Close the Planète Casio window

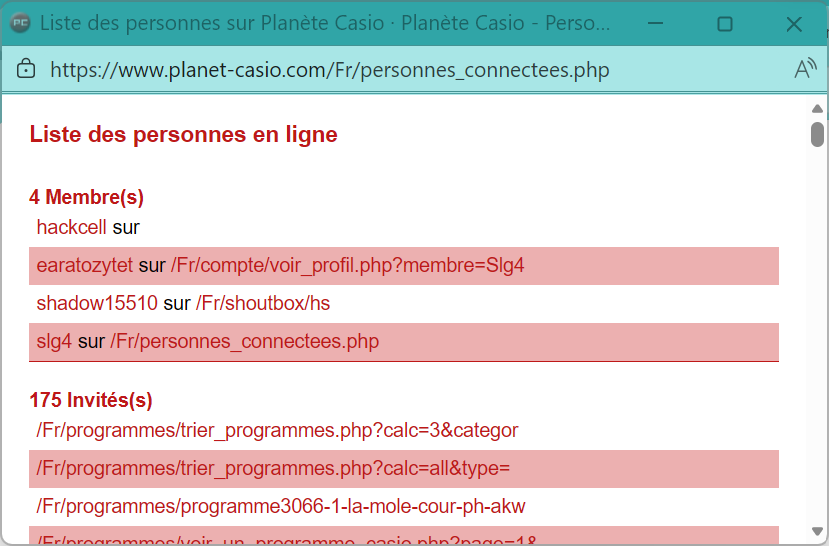coord(794,24)
